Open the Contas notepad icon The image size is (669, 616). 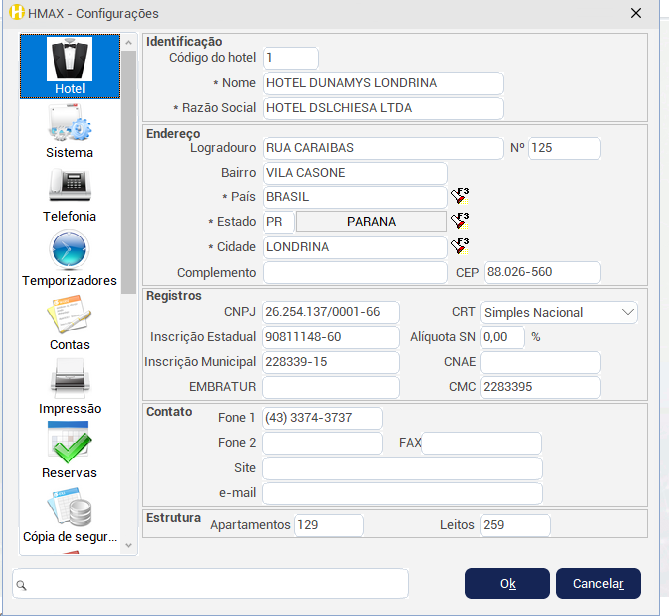click(x=70, y=316)
